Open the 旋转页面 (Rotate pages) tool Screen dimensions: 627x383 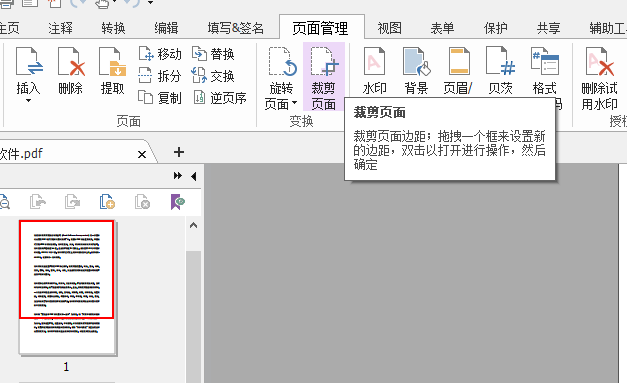tap(282, 78)
